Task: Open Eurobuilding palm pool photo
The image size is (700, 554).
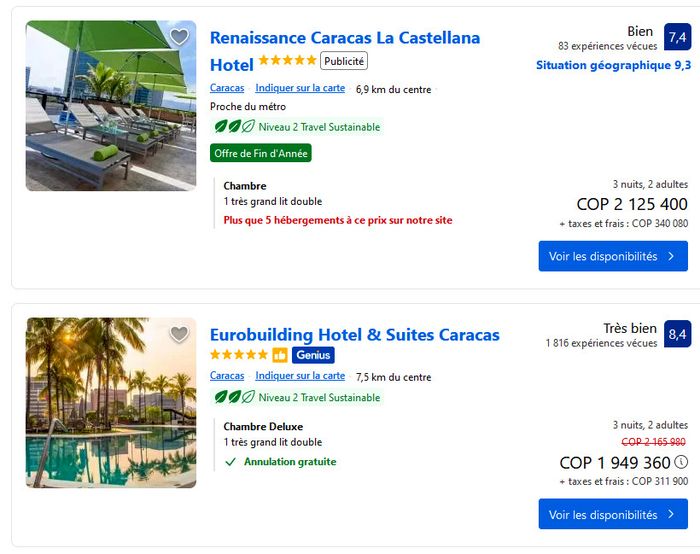Action: (x=110, y=402)
